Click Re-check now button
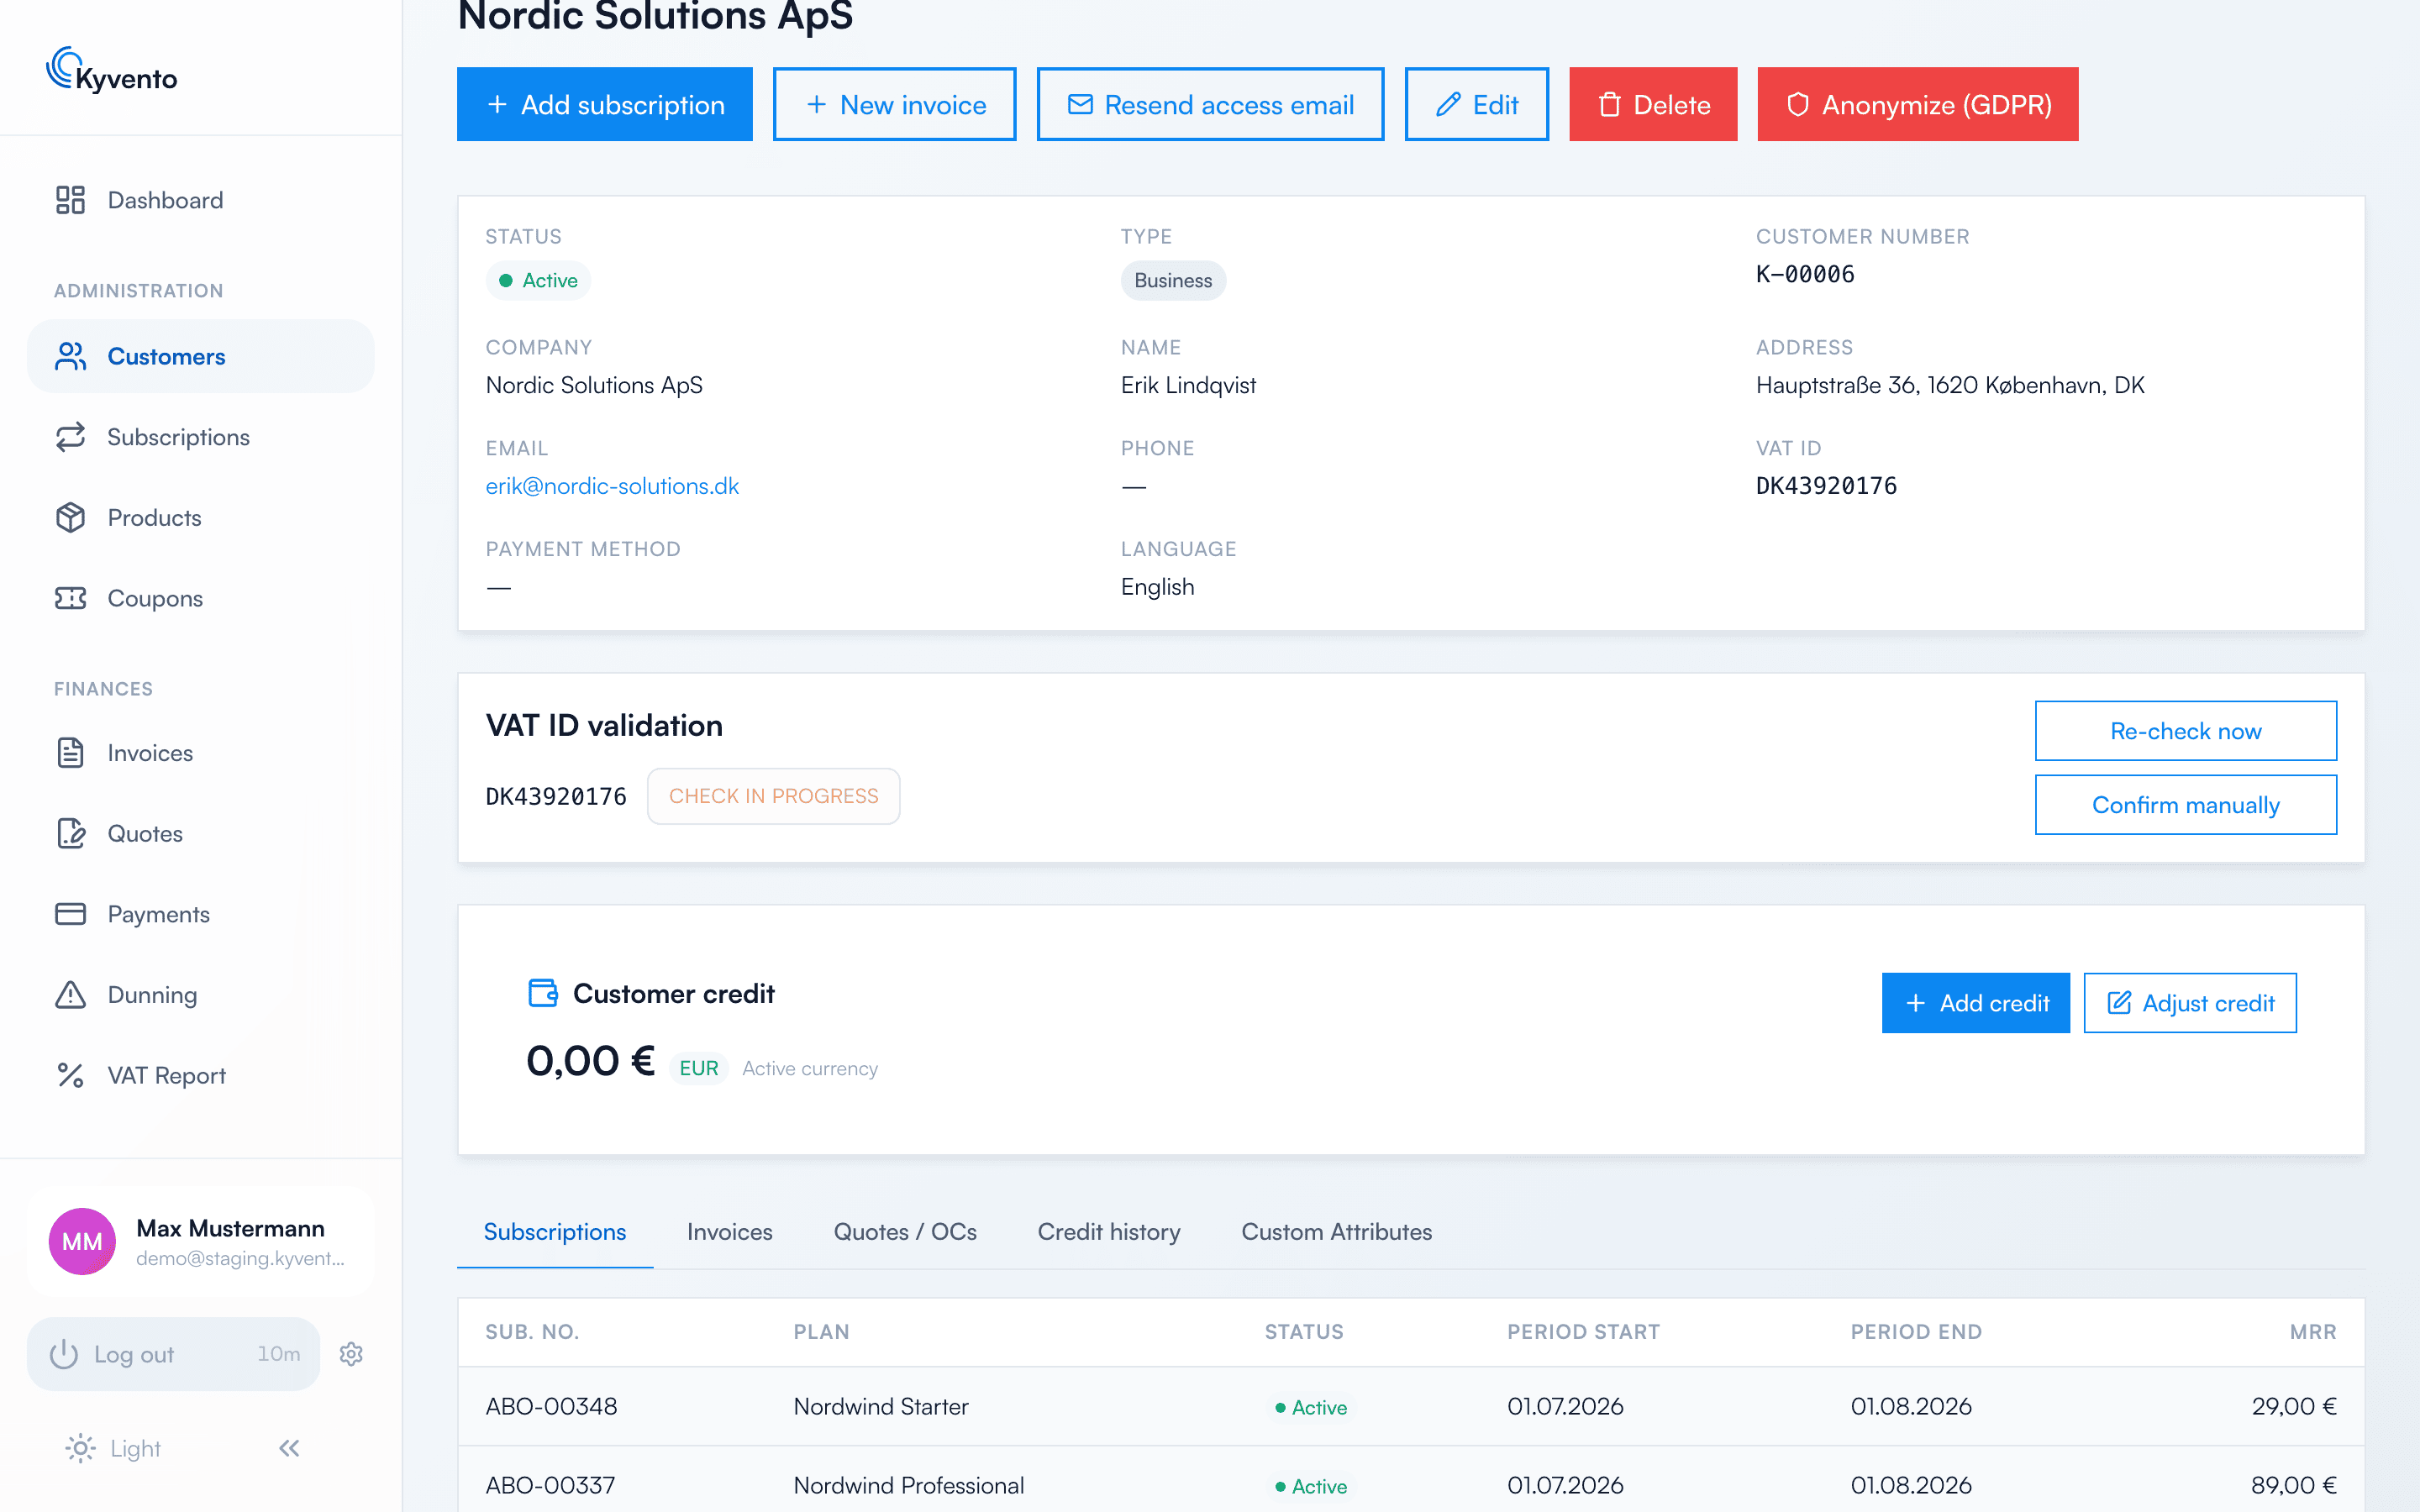Image resolution: width=2420 pixels, height=1512 pixels. point(2185,731)
